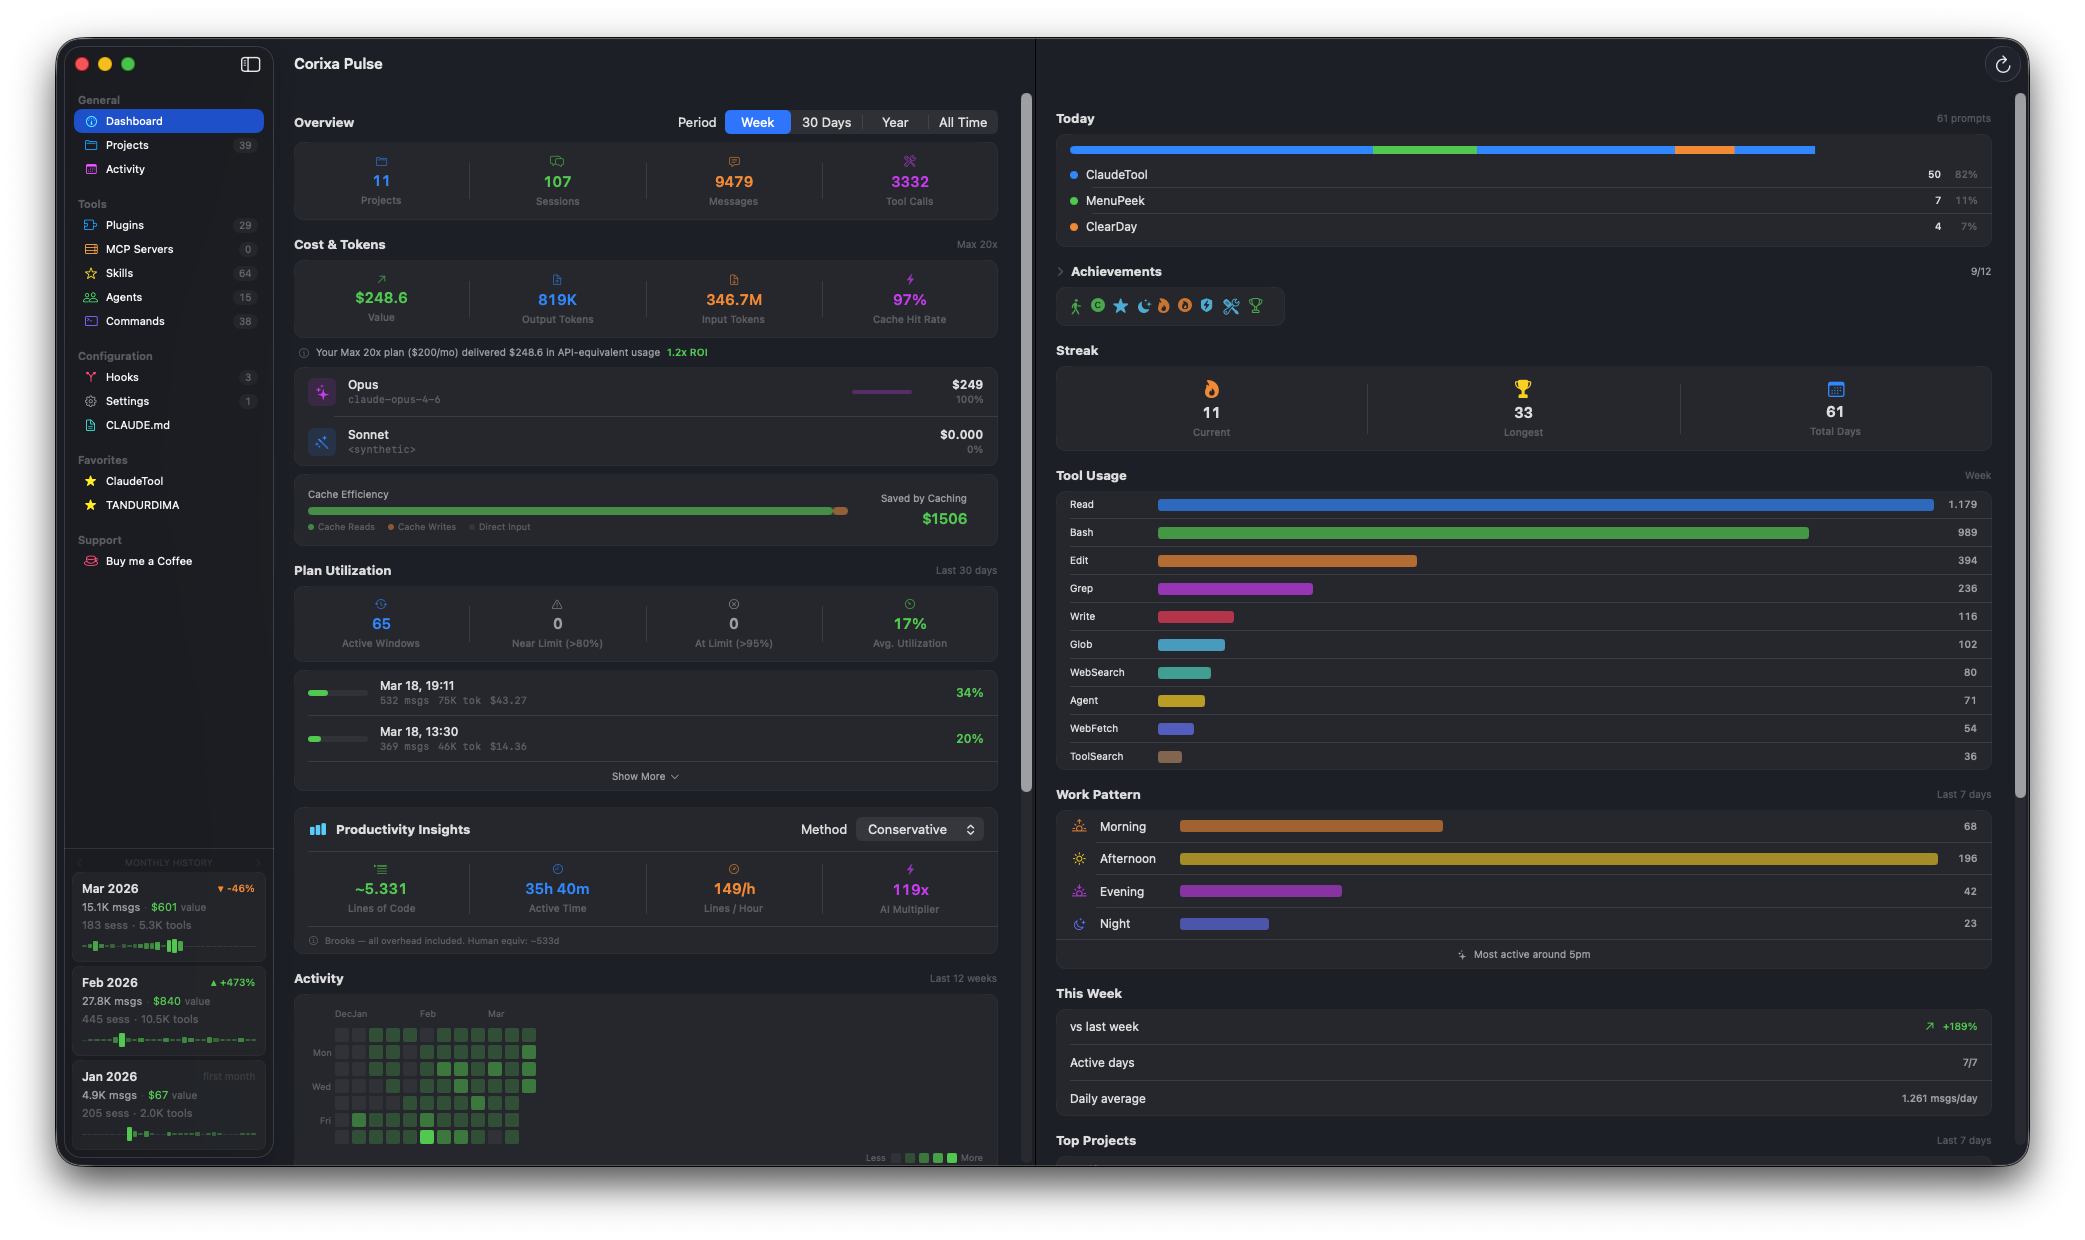This screenshot has height=1240, width=2085.
Task: Open the CLAUDE.md configuration file
Action: click(138, 425)
